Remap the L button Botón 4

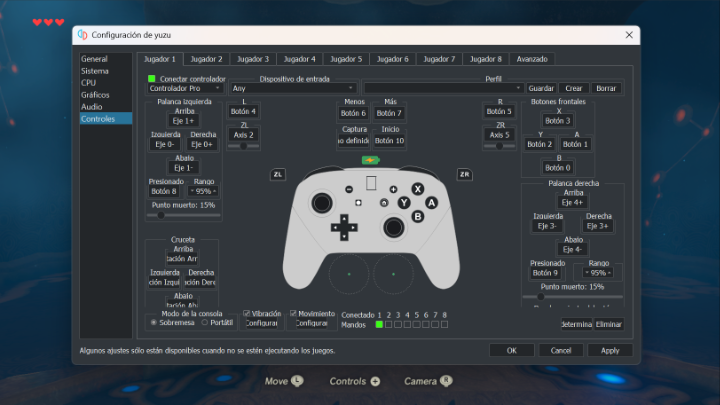point(243,112)
